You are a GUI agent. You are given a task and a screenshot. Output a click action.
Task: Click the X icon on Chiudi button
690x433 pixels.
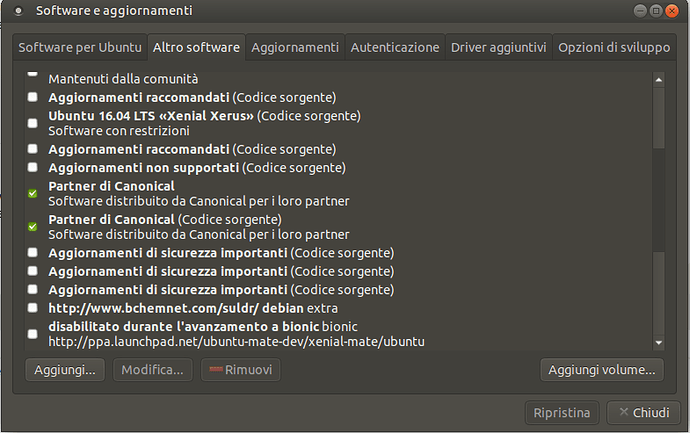pos(623,412)
